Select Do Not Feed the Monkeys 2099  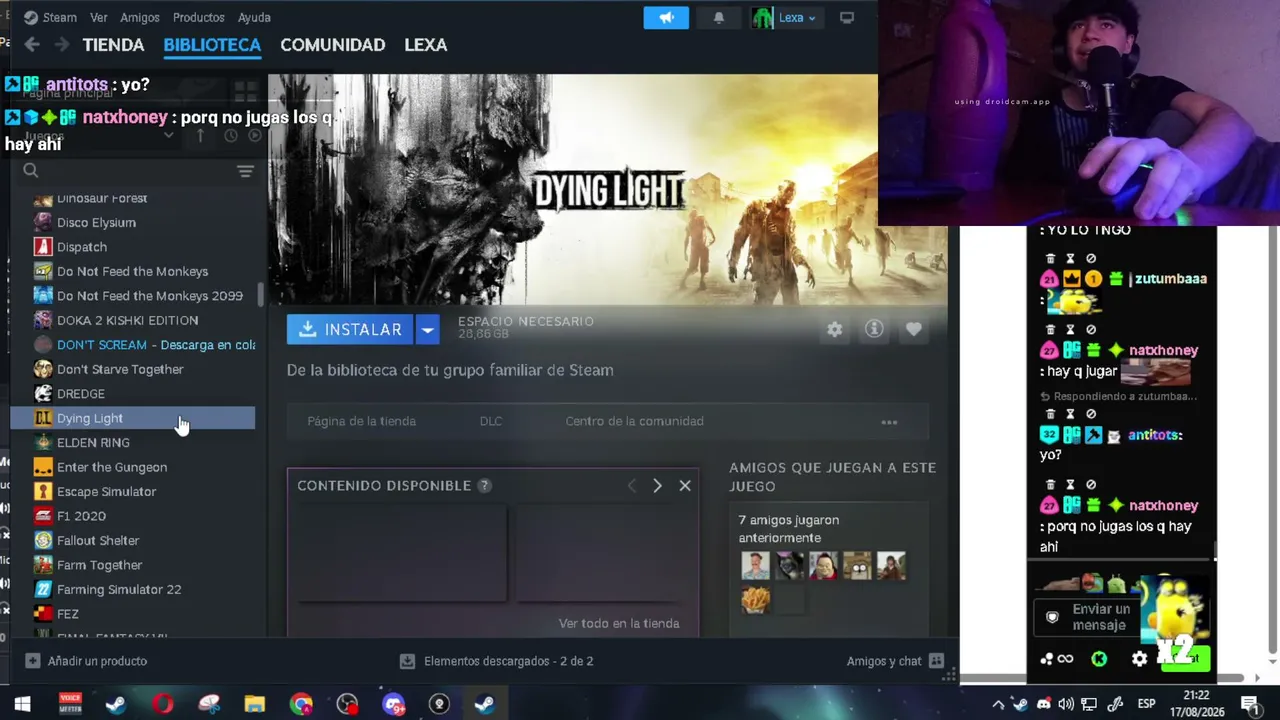pyautogui.click(x=133, y=296)
